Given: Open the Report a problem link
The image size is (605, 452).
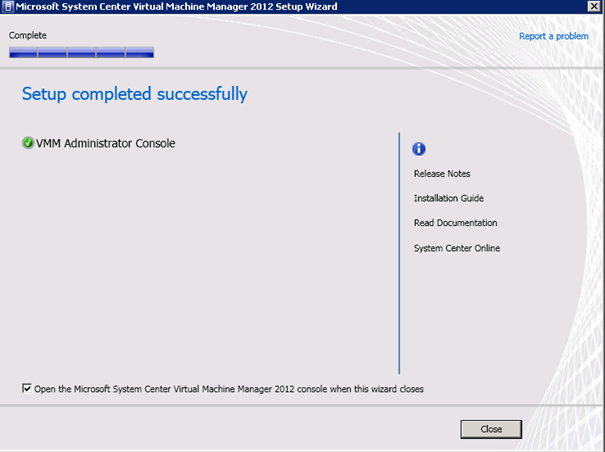Looking at the screenshot, I should pyautogui.click(x=554, y=36).
